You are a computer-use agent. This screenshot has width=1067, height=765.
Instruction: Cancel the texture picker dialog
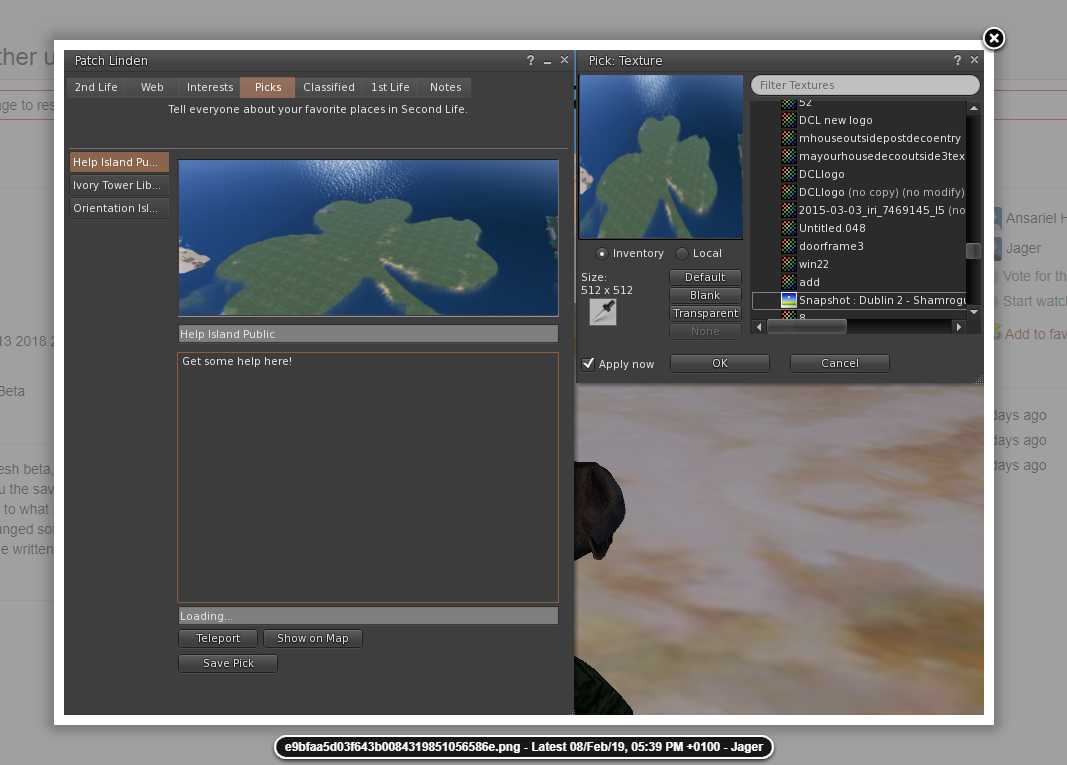(840, 363)
